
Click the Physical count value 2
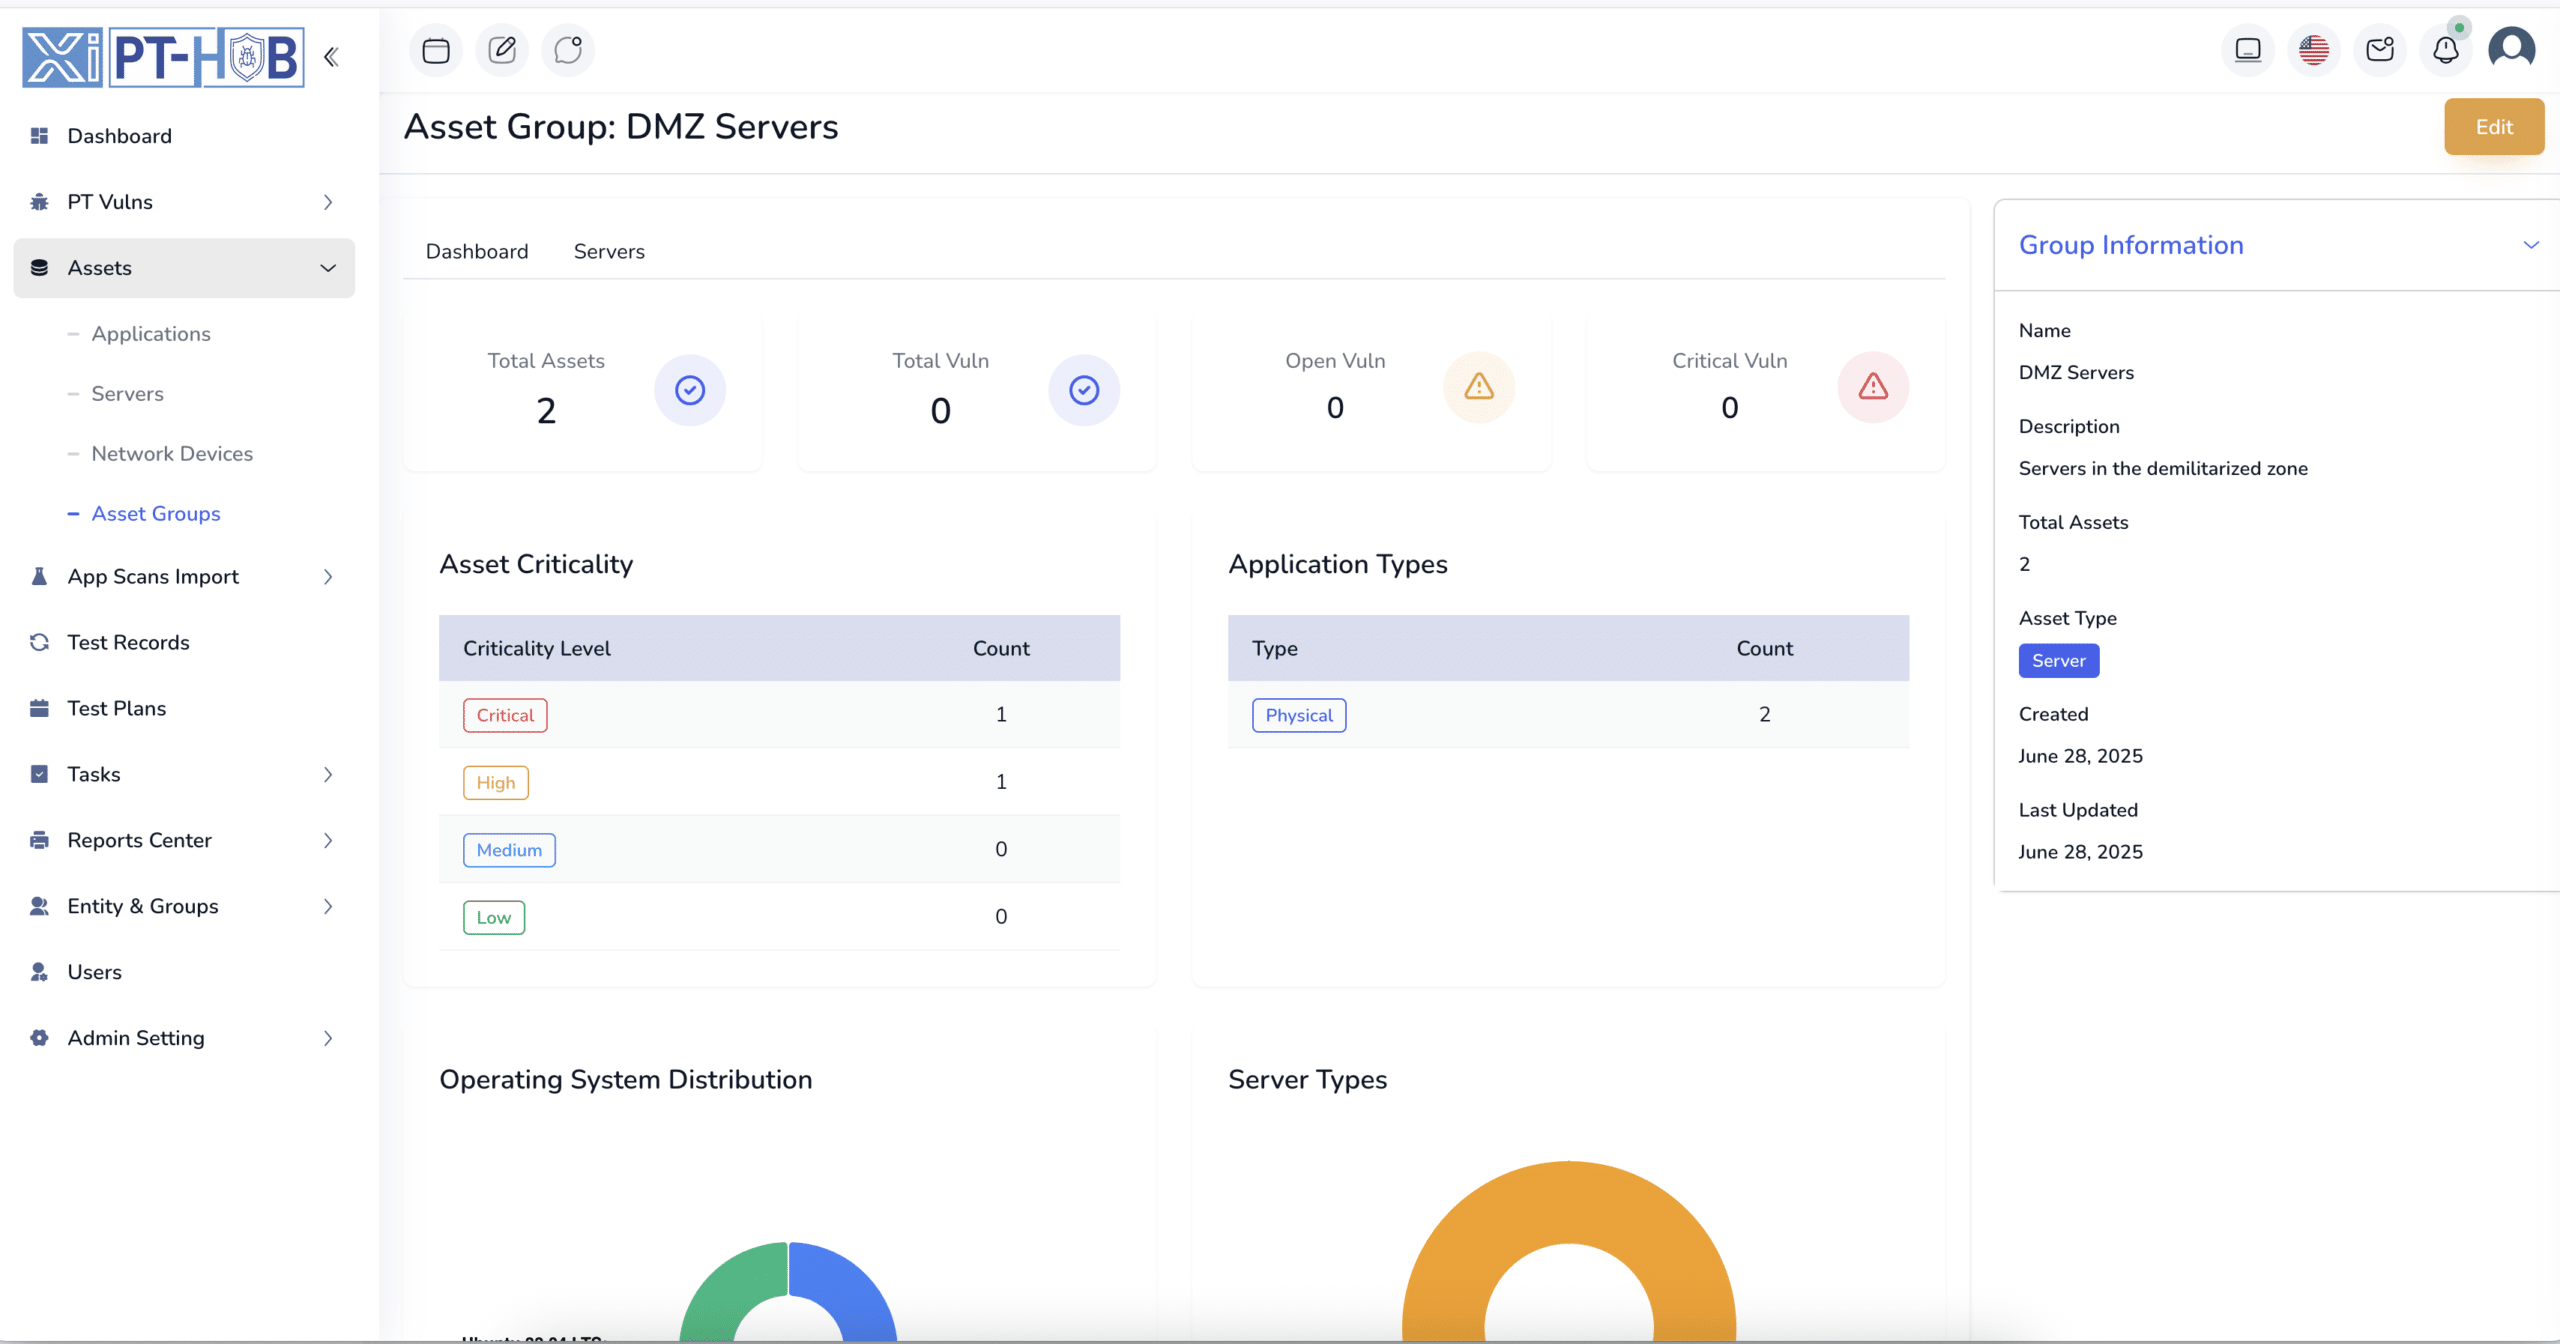click(1765, 715)
